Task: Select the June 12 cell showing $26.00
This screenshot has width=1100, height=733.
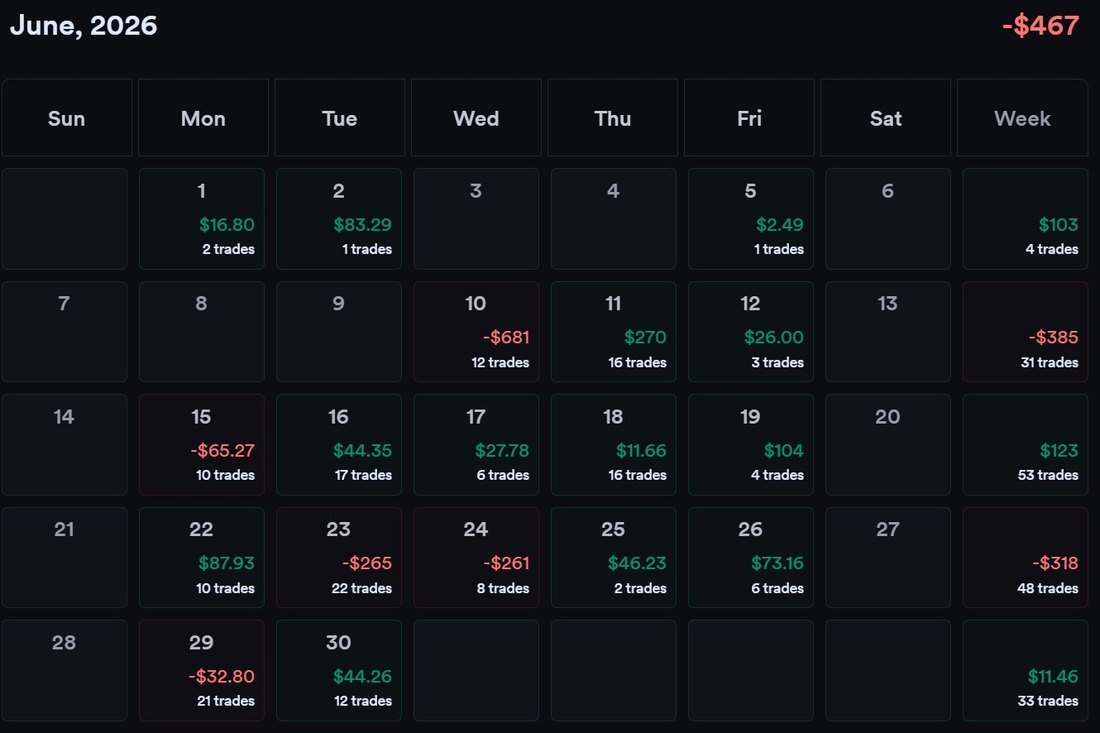Action: (751, 332)
